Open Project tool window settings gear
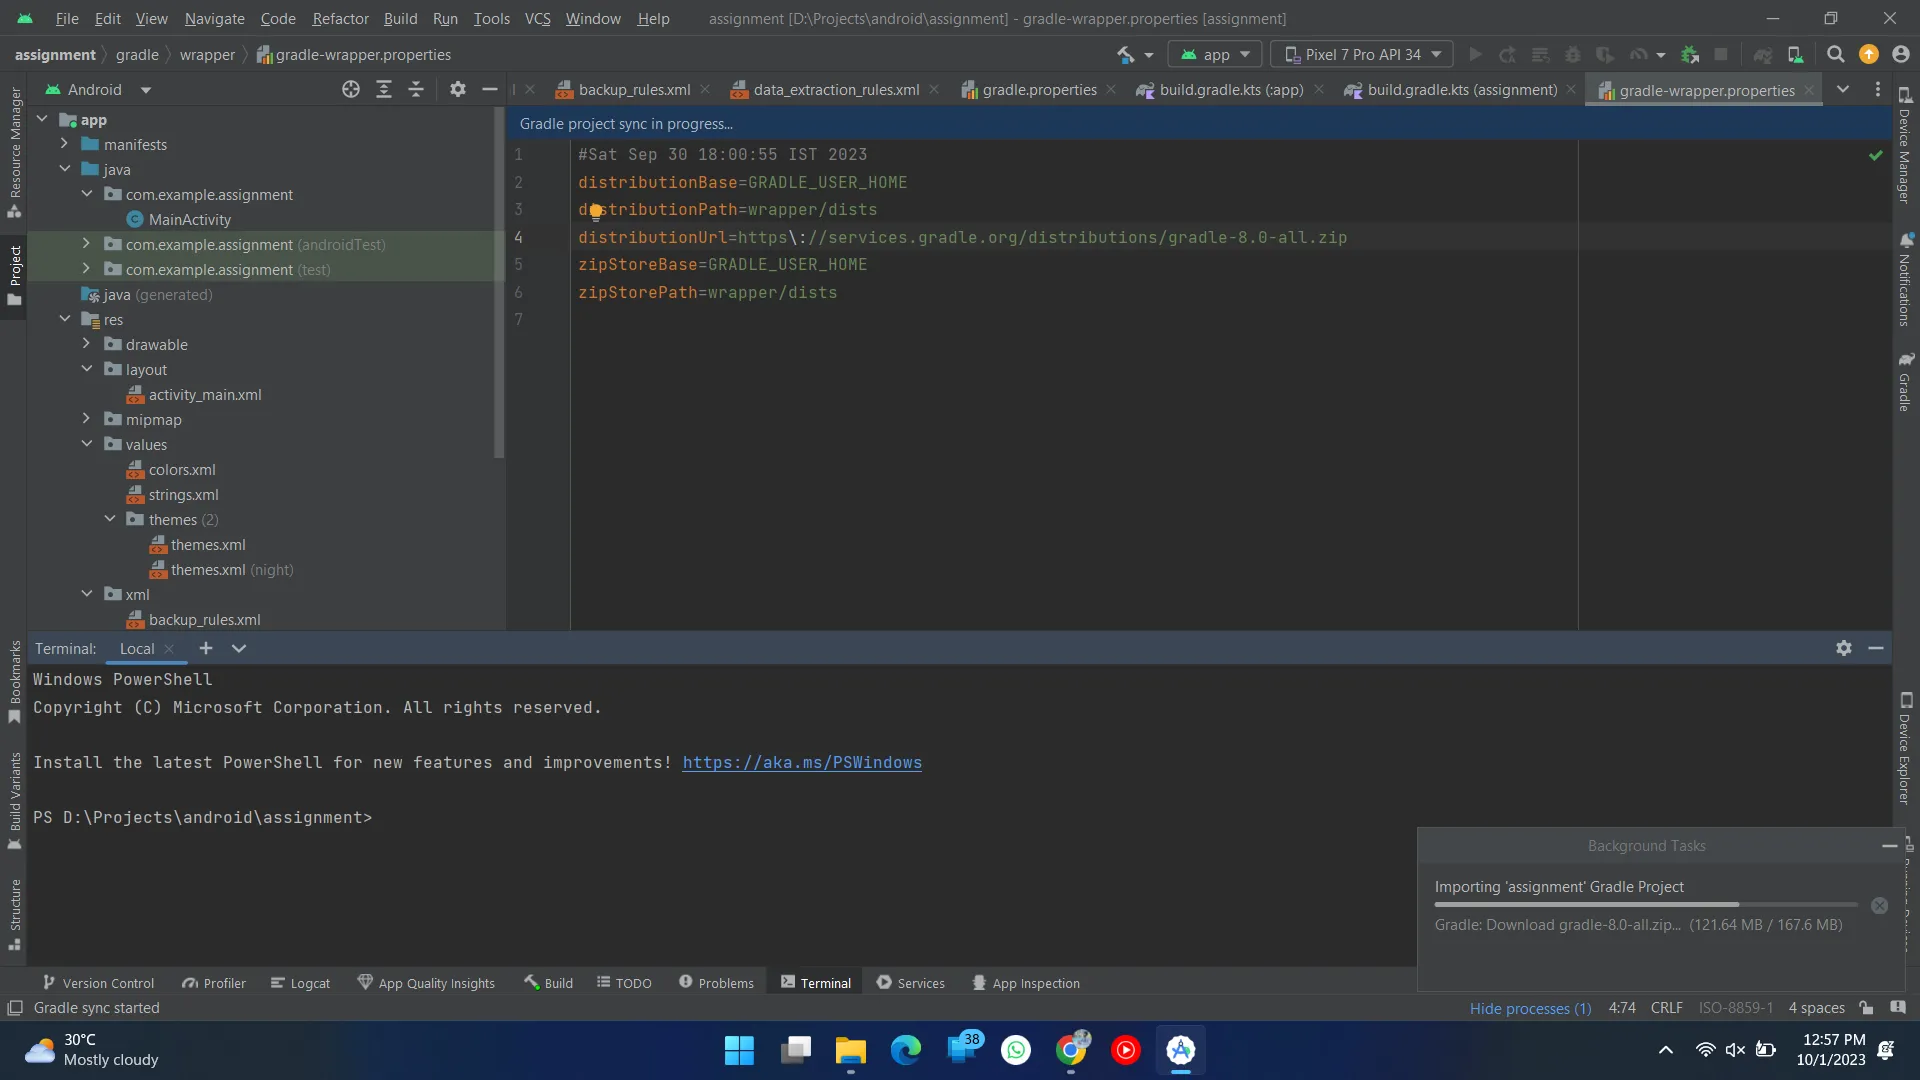This screenshot has width=1920, height=1080. point(457,89)
